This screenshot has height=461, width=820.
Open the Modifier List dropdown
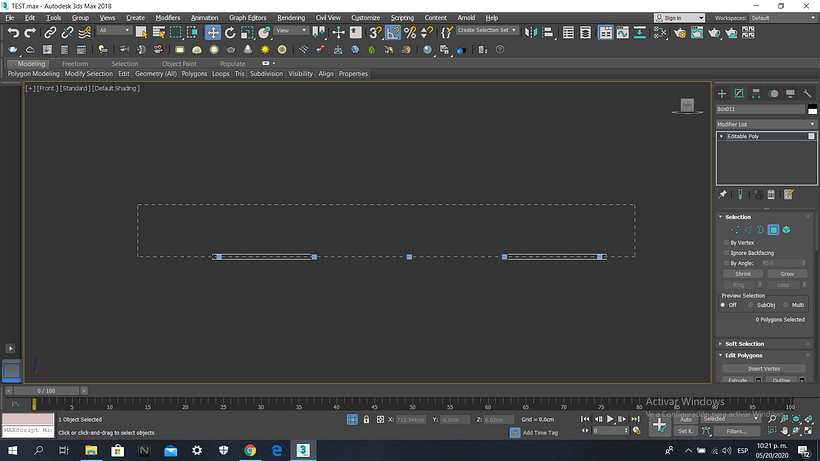click(766, 124)
